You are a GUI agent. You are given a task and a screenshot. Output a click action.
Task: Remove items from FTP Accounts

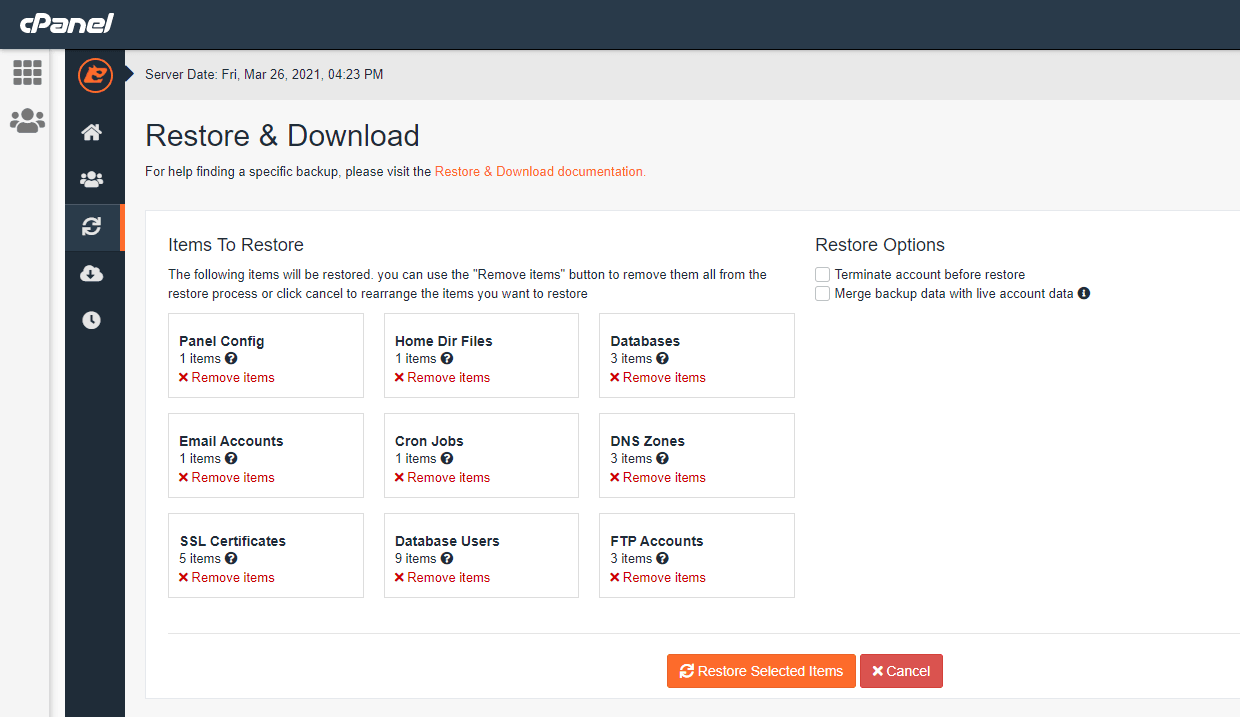pyautogui.click(x=658, y=578)
